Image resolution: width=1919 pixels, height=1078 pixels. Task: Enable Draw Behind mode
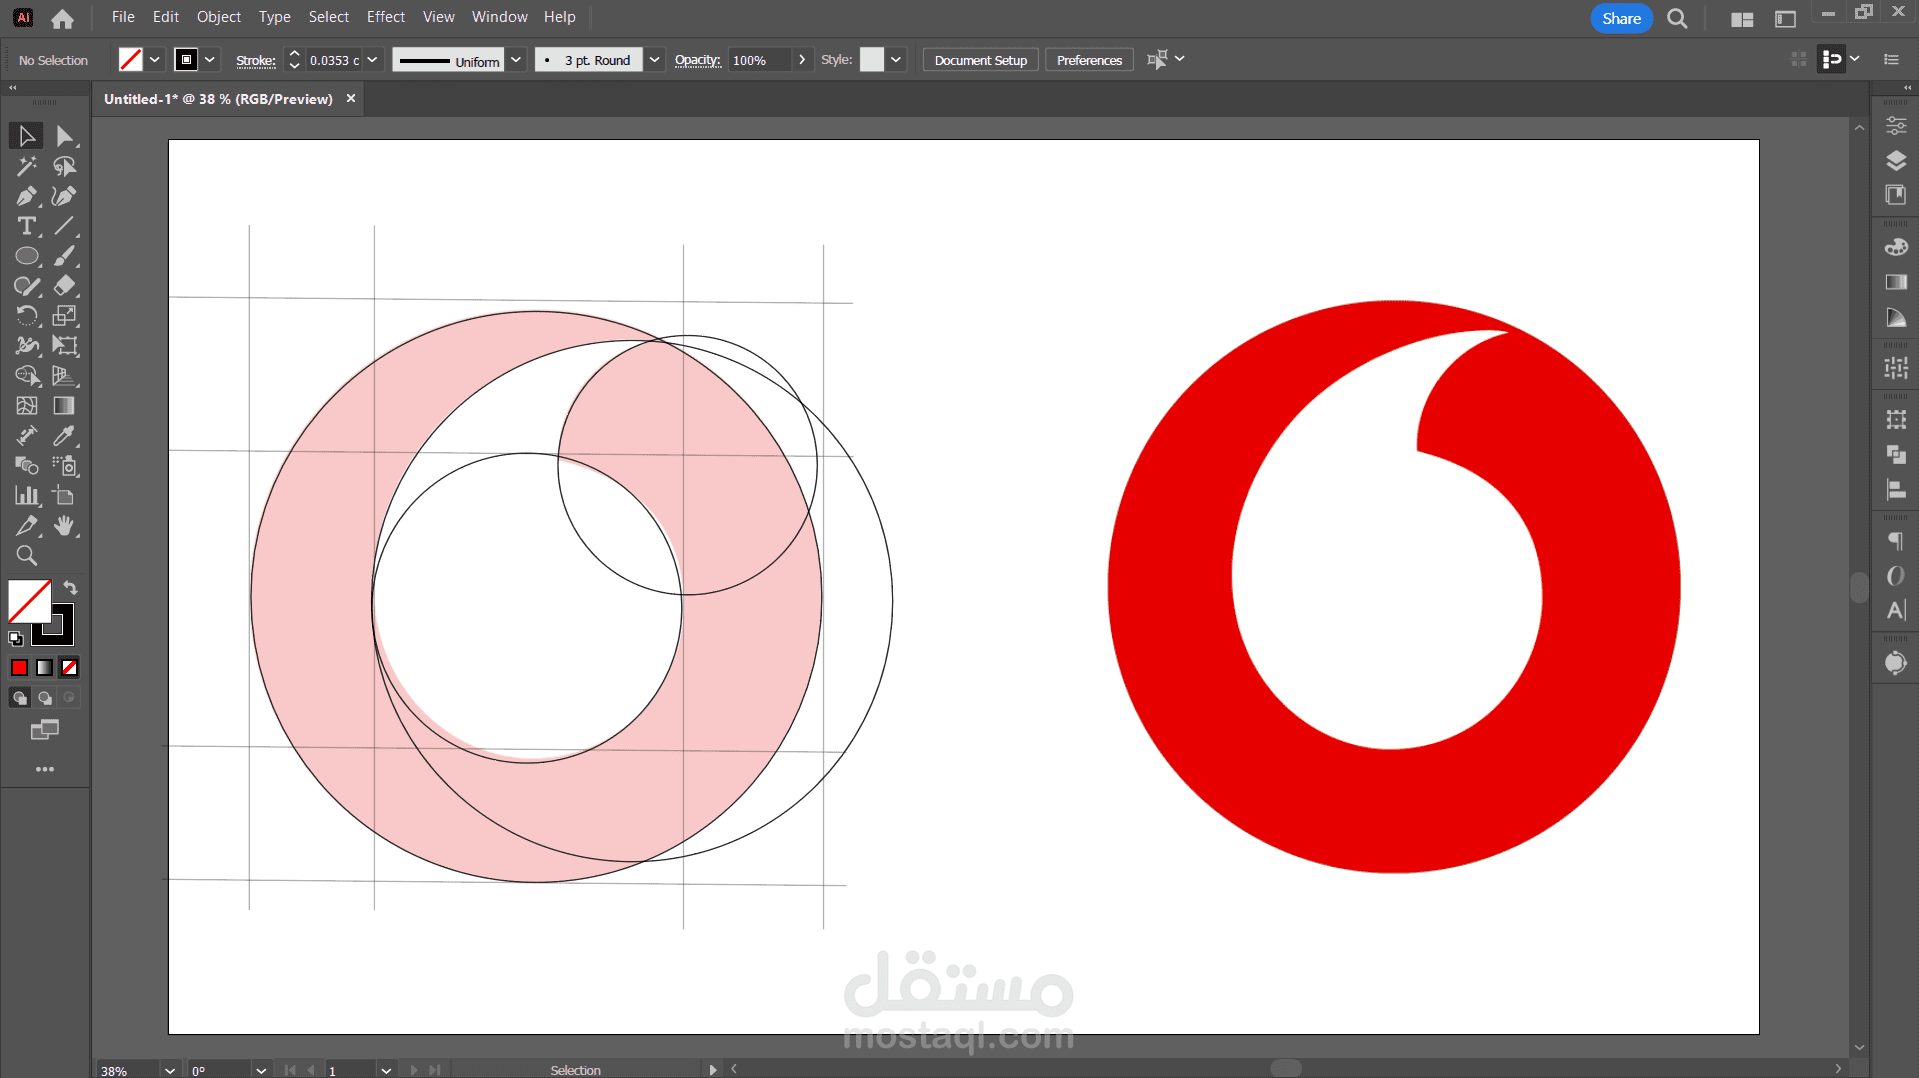pyautogui.click(x=44, y=698)
